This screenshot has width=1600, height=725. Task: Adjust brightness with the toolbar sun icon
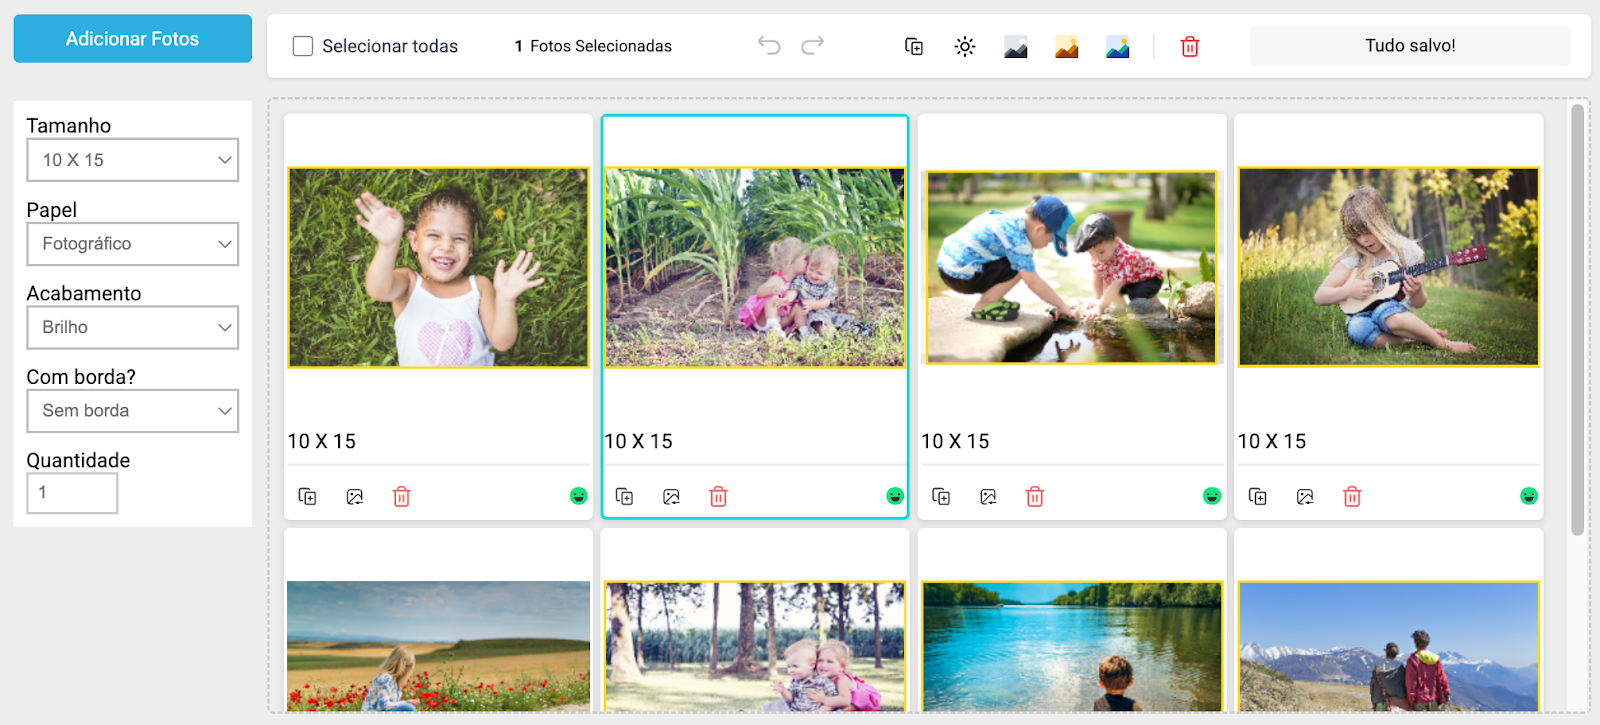tap(965, 46)
